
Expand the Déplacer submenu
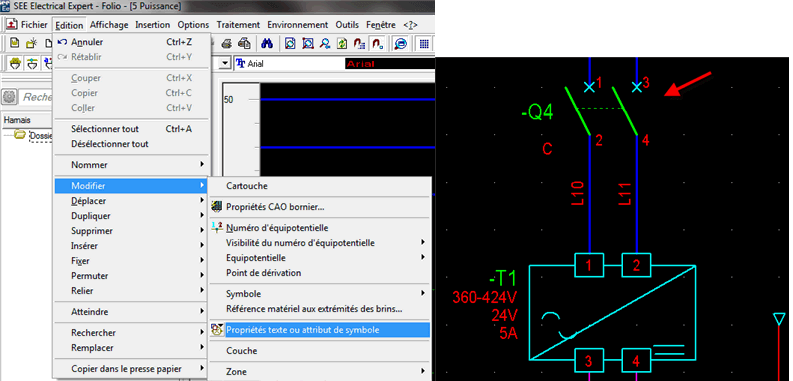pyautogui.click(x=131, y=201)
